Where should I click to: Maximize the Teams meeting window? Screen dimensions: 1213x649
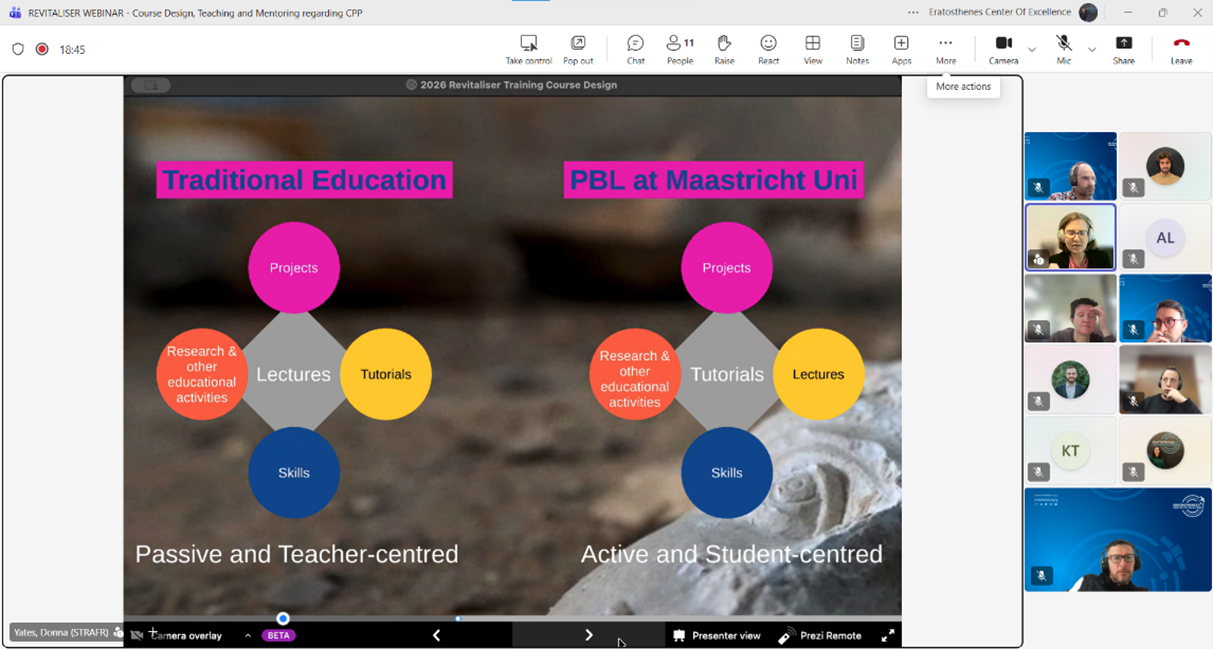pos(1163,13)
